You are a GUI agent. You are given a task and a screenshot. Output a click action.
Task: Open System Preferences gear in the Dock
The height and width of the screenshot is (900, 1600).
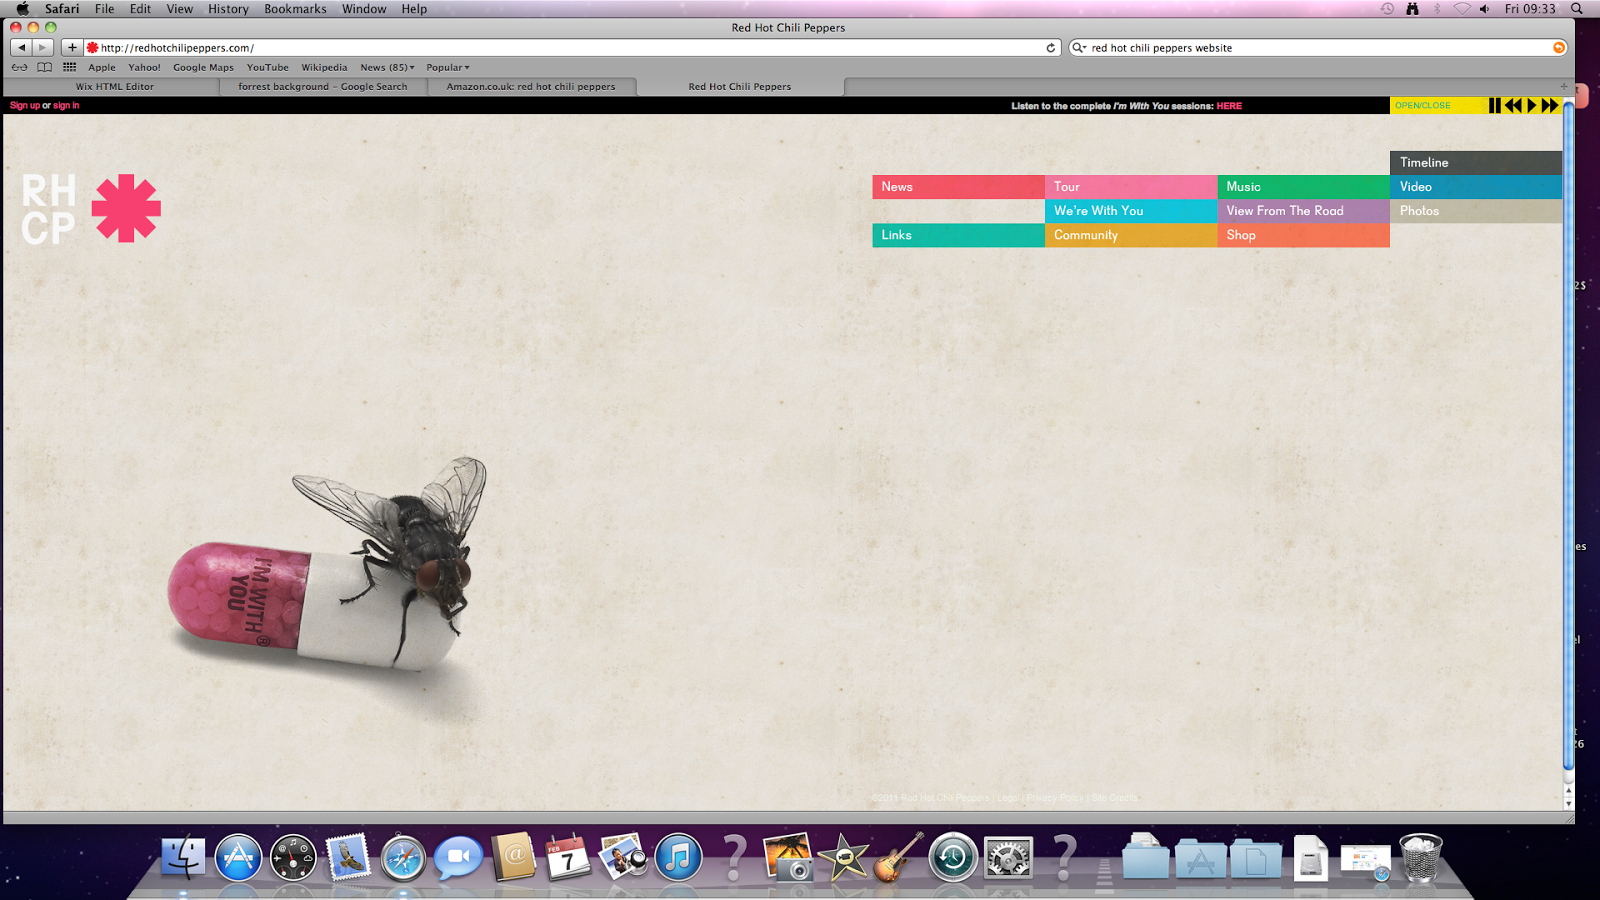(1008, 857)
